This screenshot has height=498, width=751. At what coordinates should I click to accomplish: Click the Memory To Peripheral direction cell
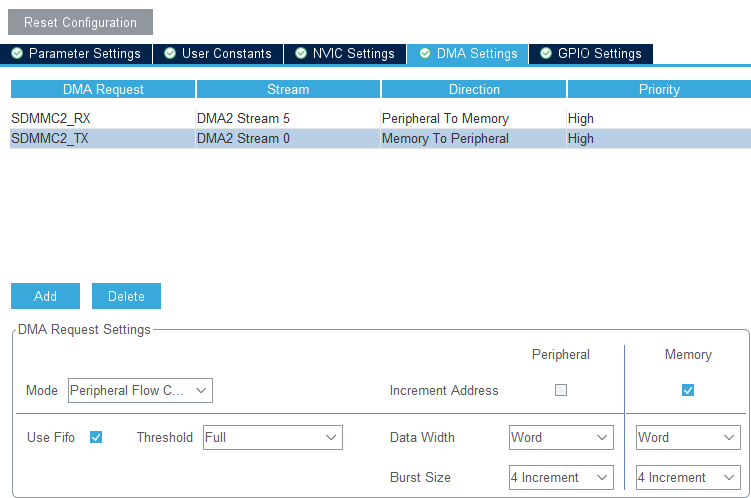tap(474, 138)
